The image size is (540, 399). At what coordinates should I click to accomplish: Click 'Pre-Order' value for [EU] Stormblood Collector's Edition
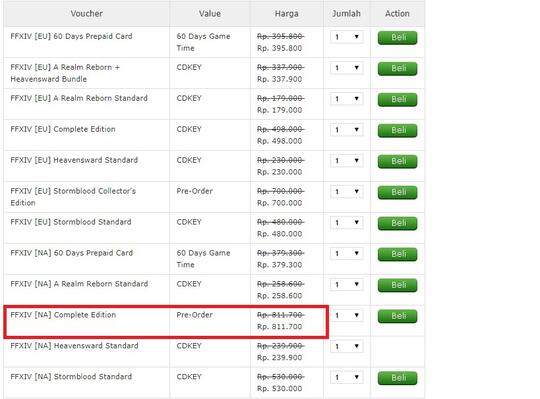click(x=195, y=191)
